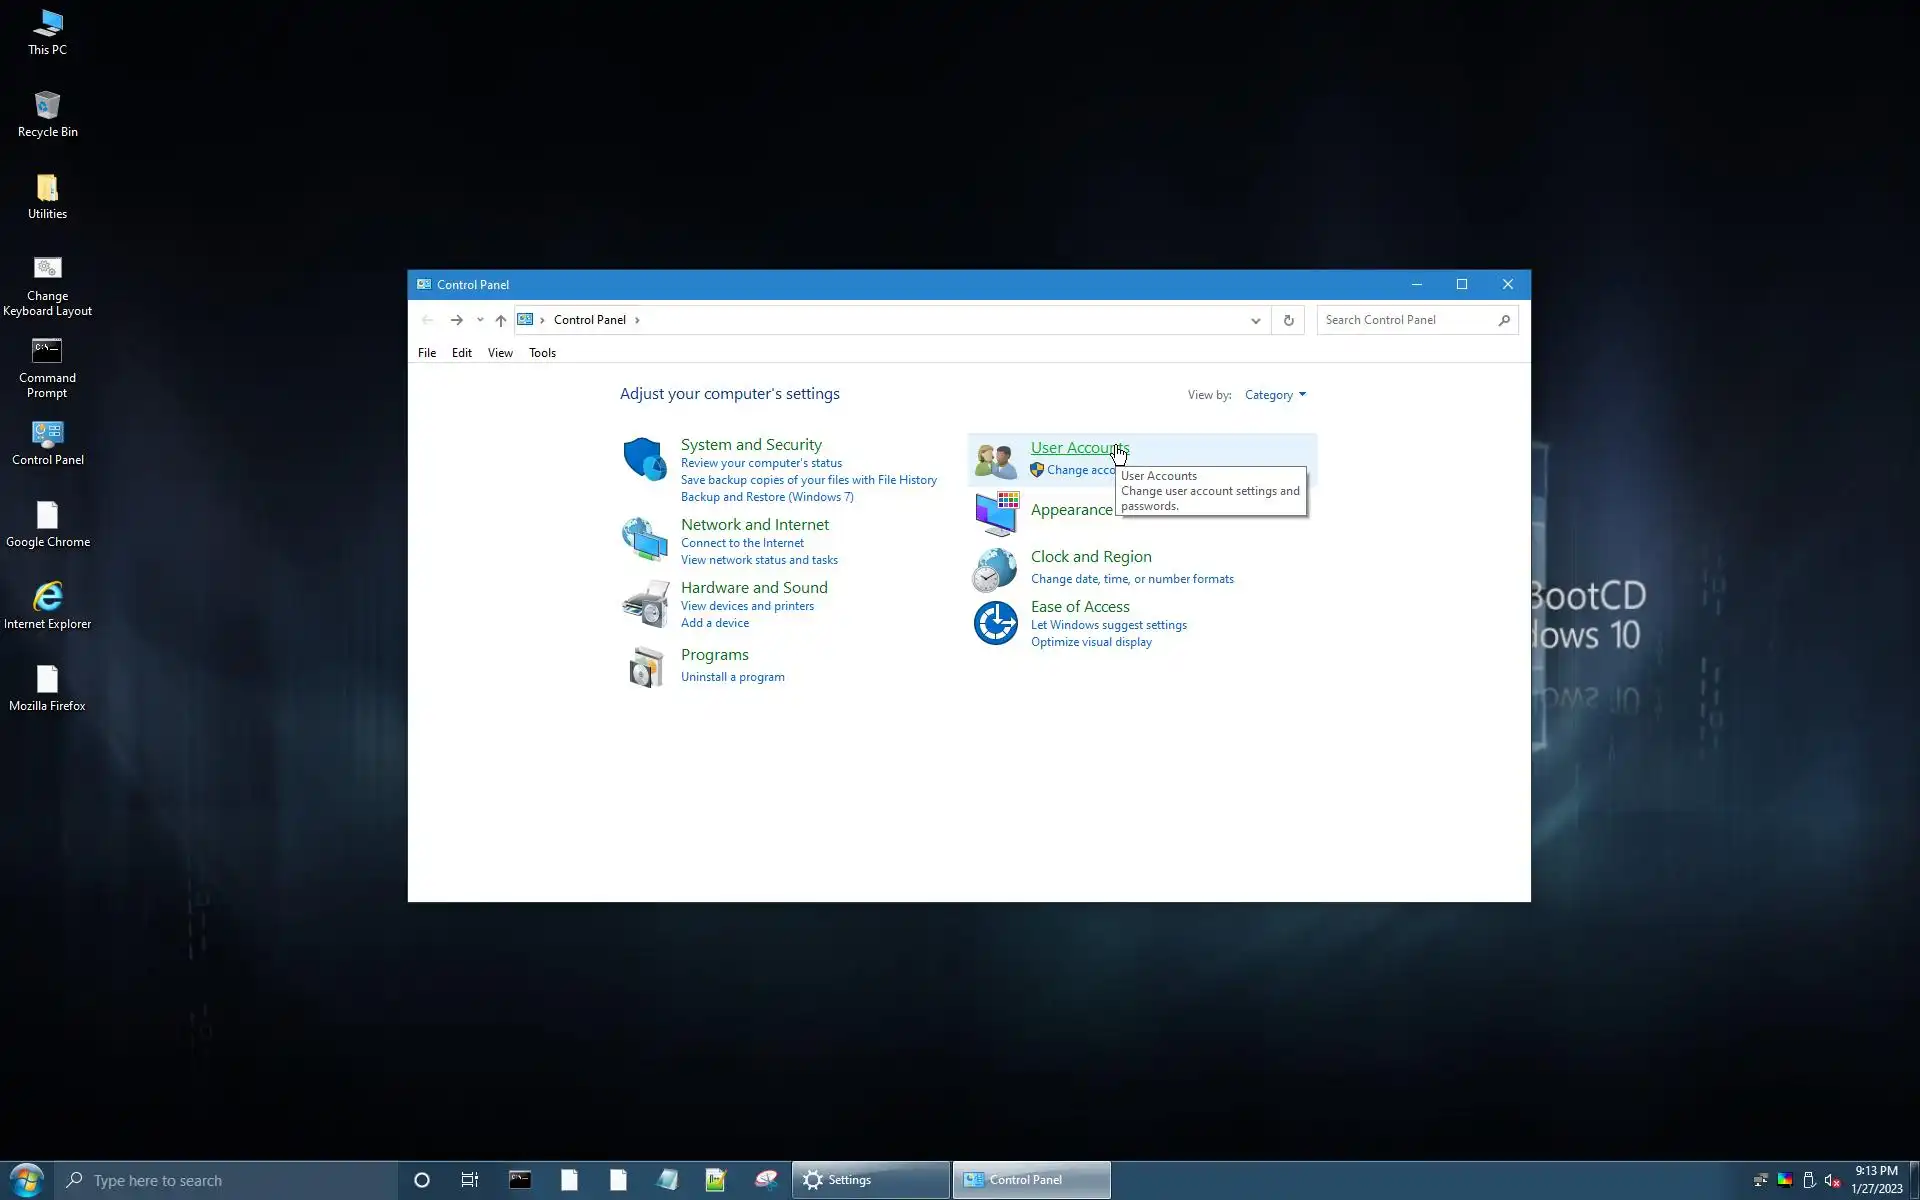Expand the address bar history dropdown

click(1255, 320)
